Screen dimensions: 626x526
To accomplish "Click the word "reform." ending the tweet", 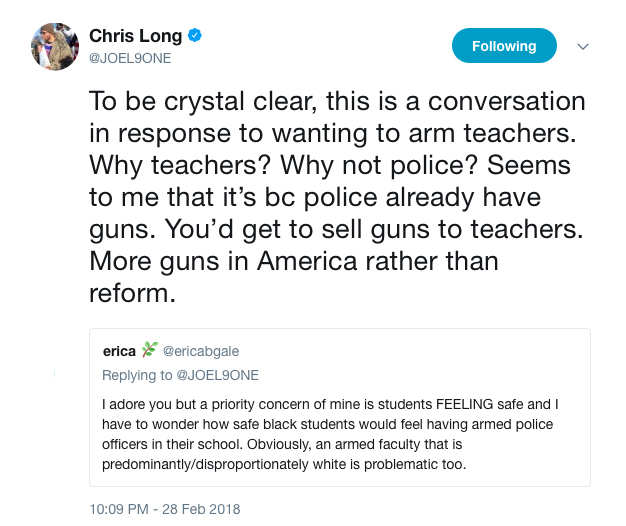I will tap(131, 294).
